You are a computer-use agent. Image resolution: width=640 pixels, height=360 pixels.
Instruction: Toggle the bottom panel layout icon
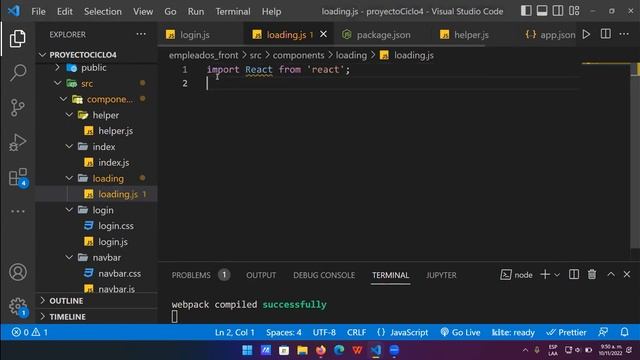click(542, 11)
